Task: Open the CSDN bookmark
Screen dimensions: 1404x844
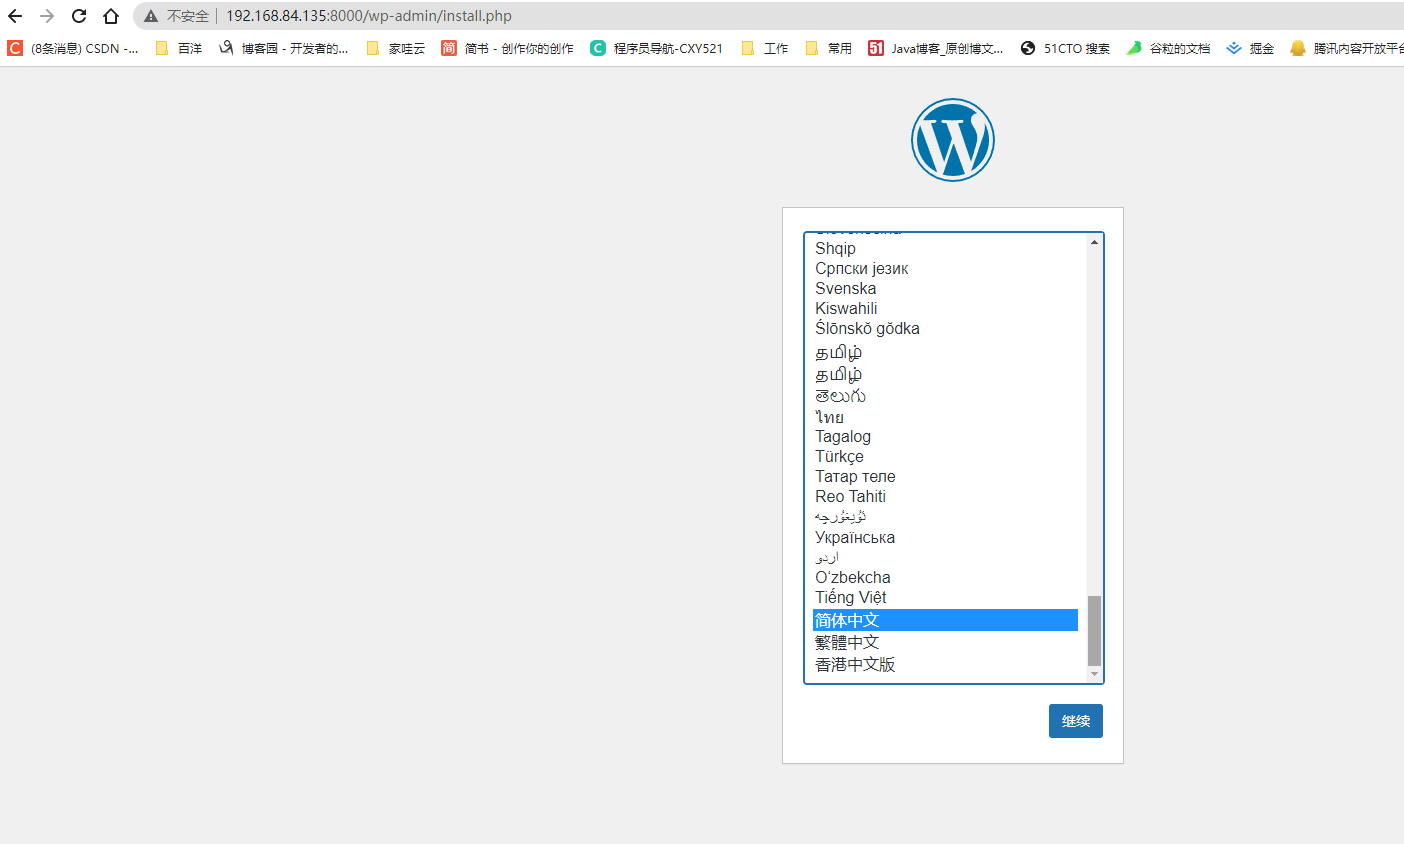Action: (x=73, y=48)
